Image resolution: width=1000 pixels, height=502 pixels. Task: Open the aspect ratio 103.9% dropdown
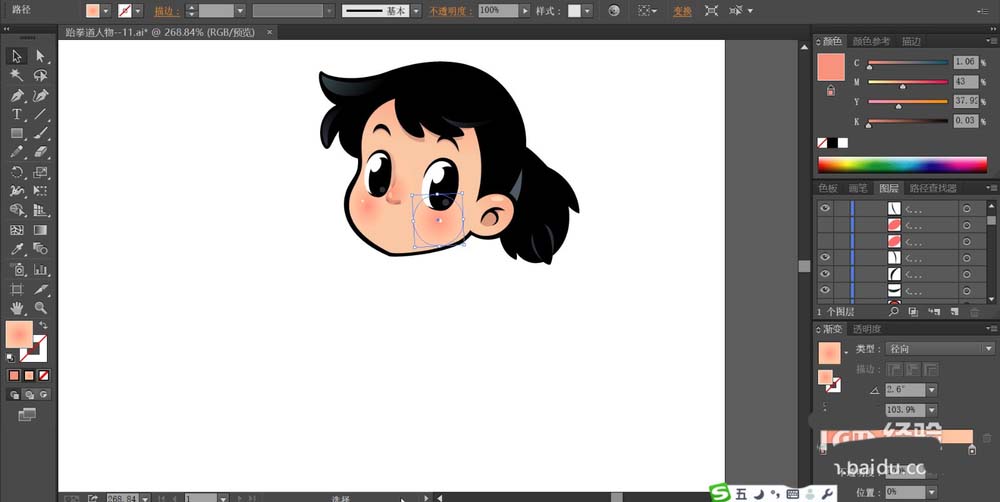click(x=932, y=410)
